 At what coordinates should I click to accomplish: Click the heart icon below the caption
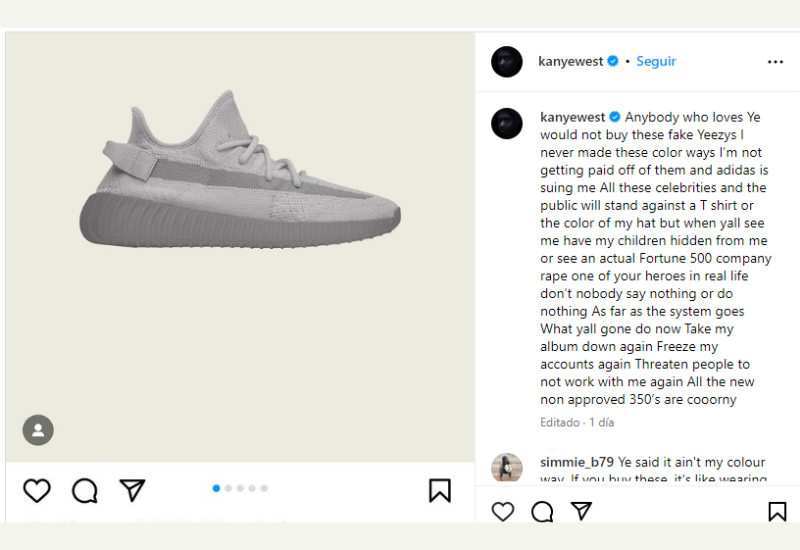click(503, 511)
